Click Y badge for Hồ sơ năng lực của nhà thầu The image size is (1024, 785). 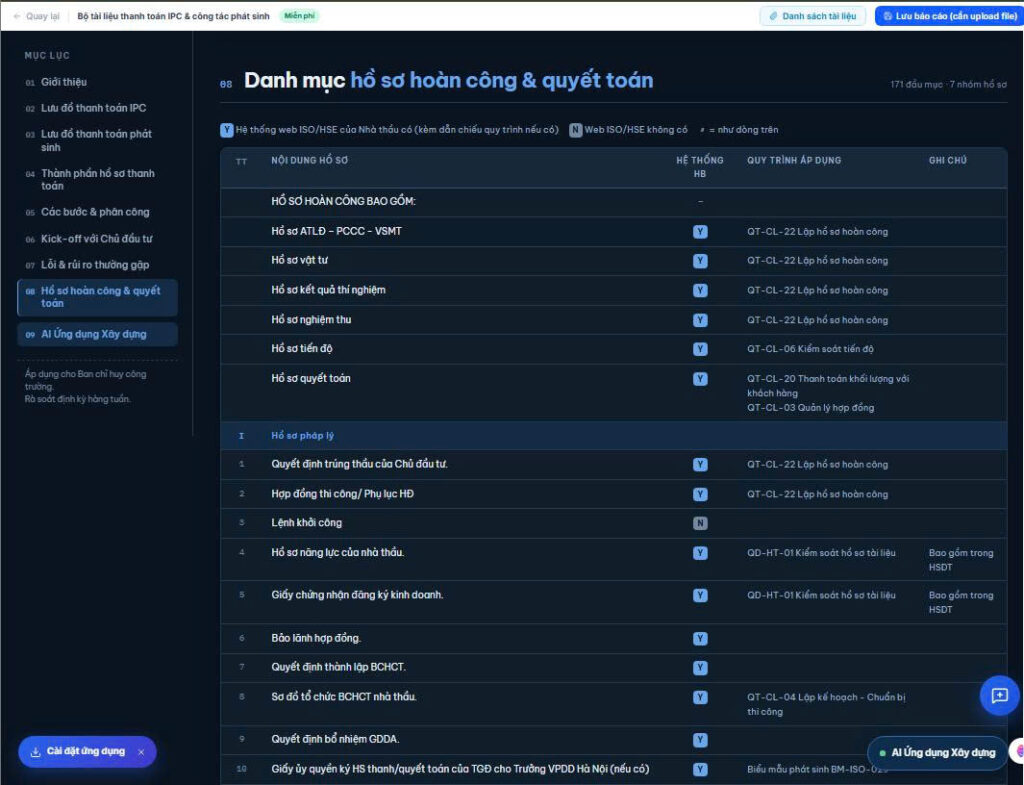[x=700, y=553]
